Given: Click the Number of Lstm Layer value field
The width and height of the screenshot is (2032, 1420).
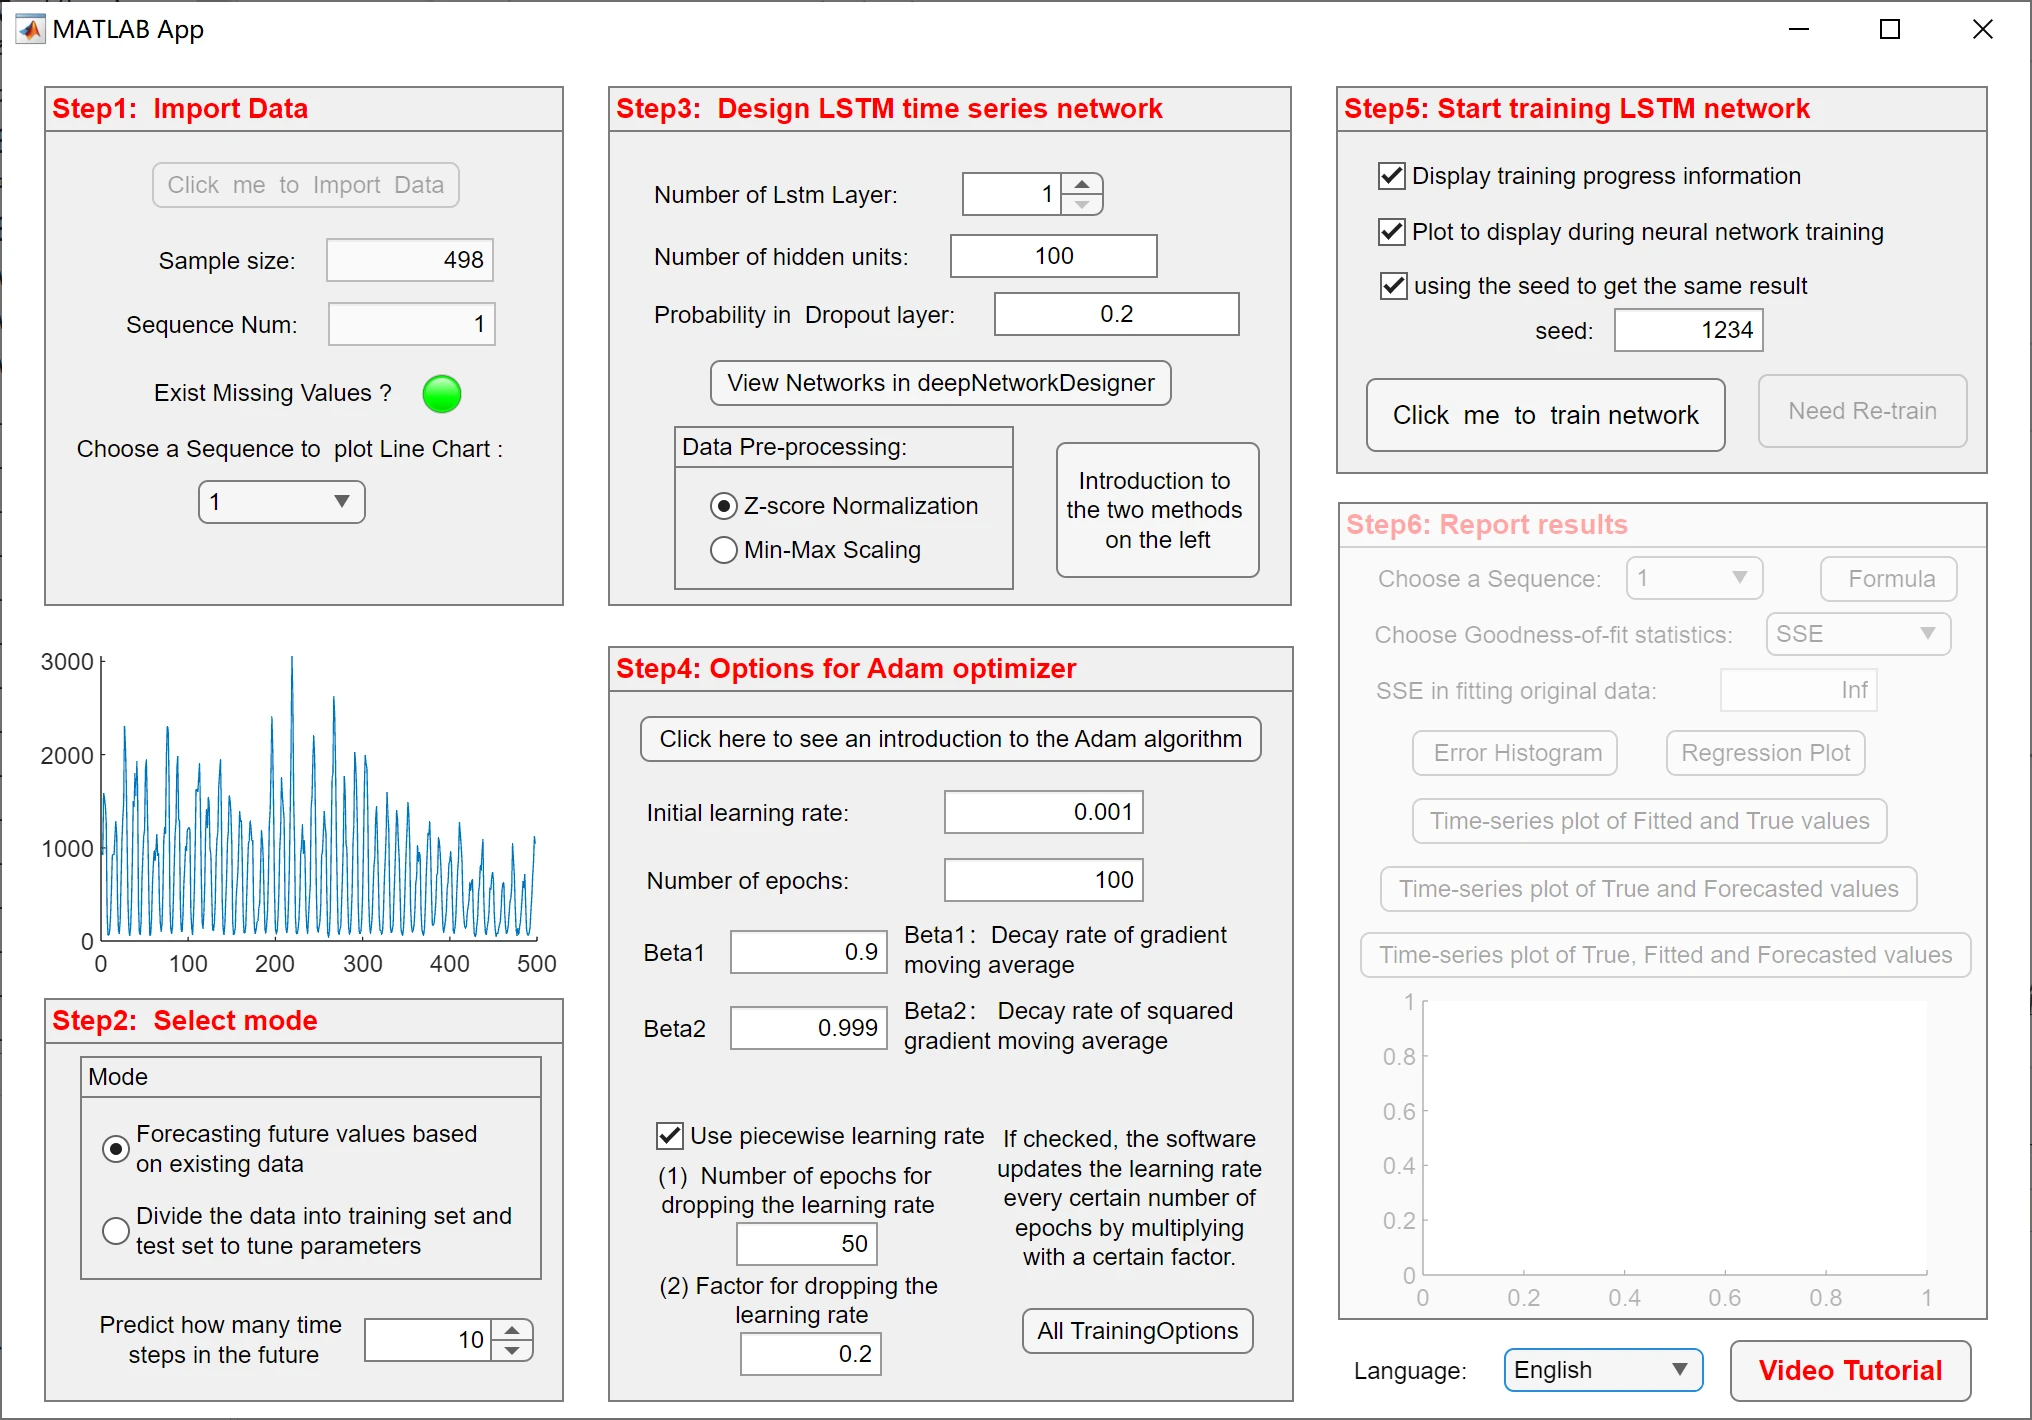Looking at the screenshot, I should tap(1012, 194).
